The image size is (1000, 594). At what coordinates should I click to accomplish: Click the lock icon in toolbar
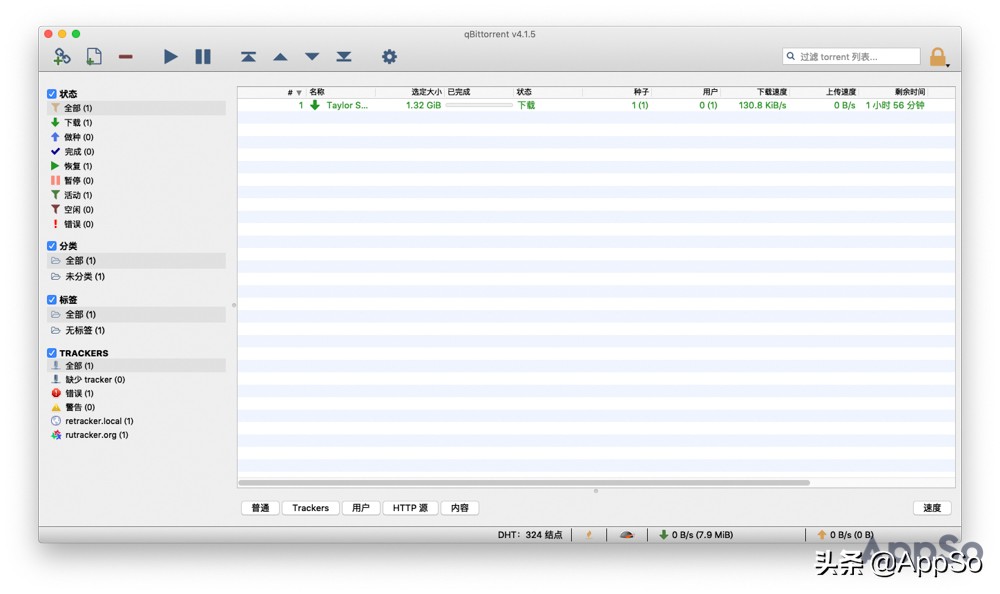pyautogui.click(x=937, y=57)
